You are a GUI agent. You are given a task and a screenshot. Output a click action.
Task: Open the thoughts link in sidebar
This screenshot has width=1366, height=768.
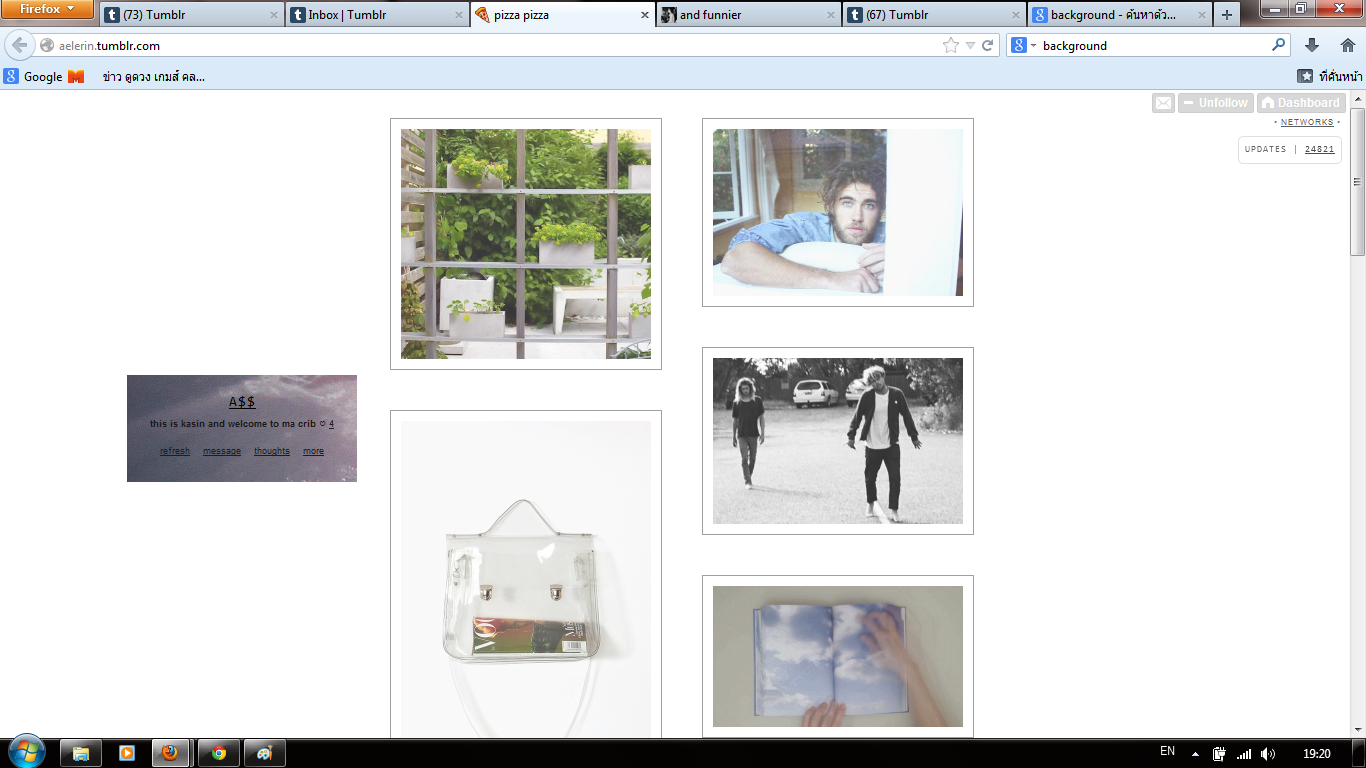272,451
